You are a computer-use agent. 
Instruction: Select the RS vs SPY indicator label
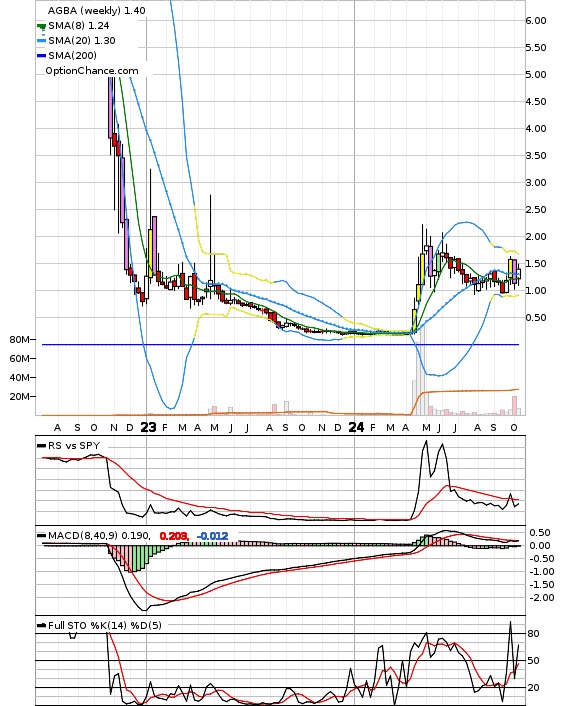click(x=73, y=445)
